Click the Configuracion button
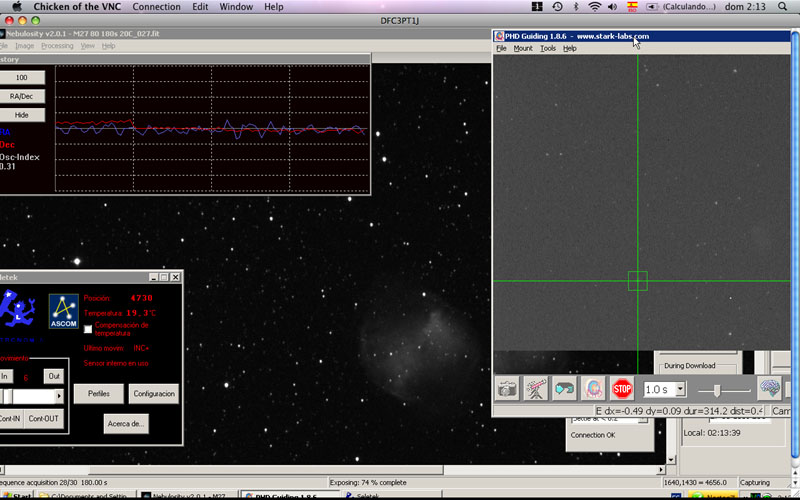Image resolution: width=800 pixels, height=500 pixels. [153, 394]
